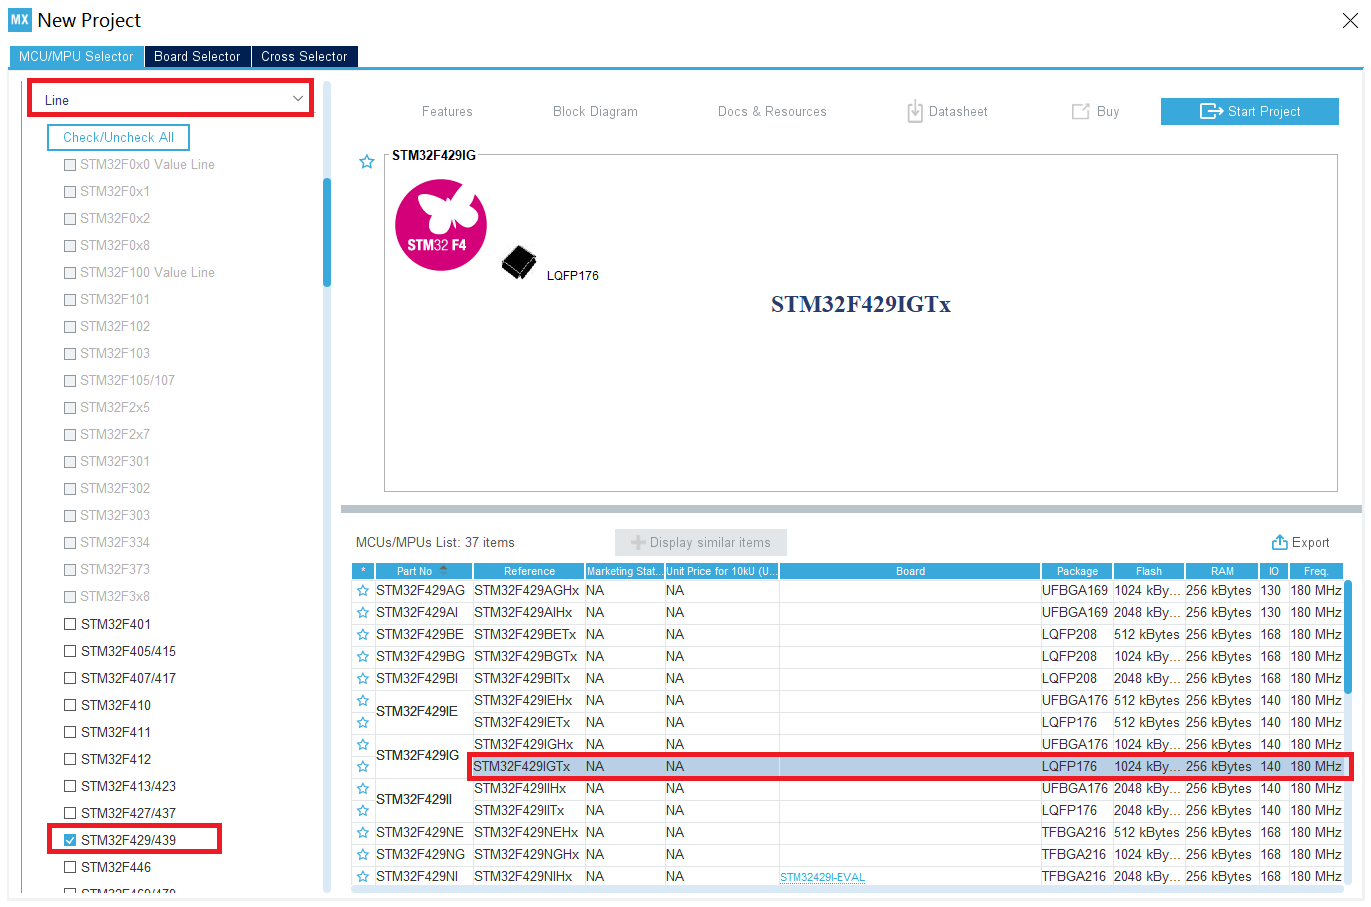Star the STM32F429IIHx row

coord(363,789)
